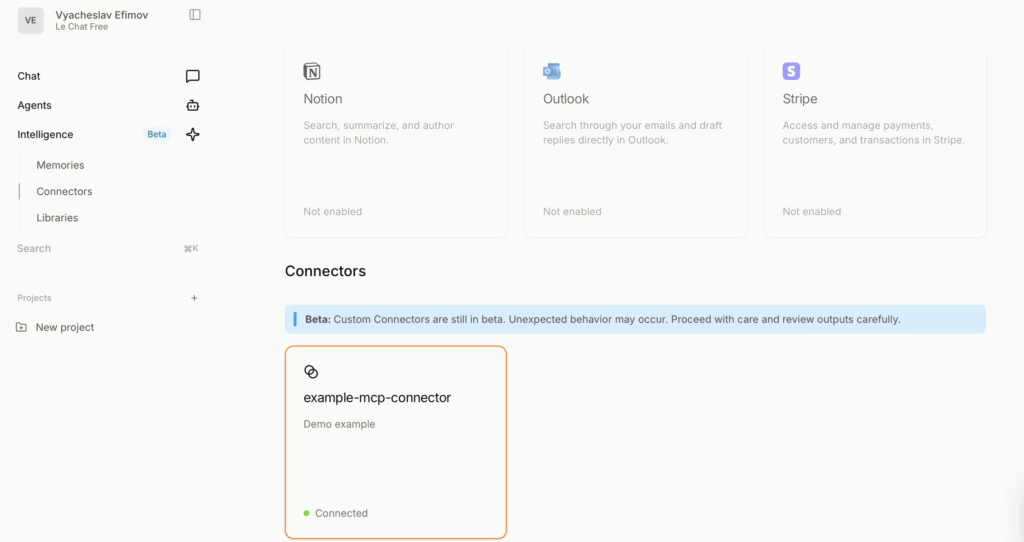Click the Notion logo icon
The width and height of the screenshot is (1024, 542).
click(x=312, y=71)
